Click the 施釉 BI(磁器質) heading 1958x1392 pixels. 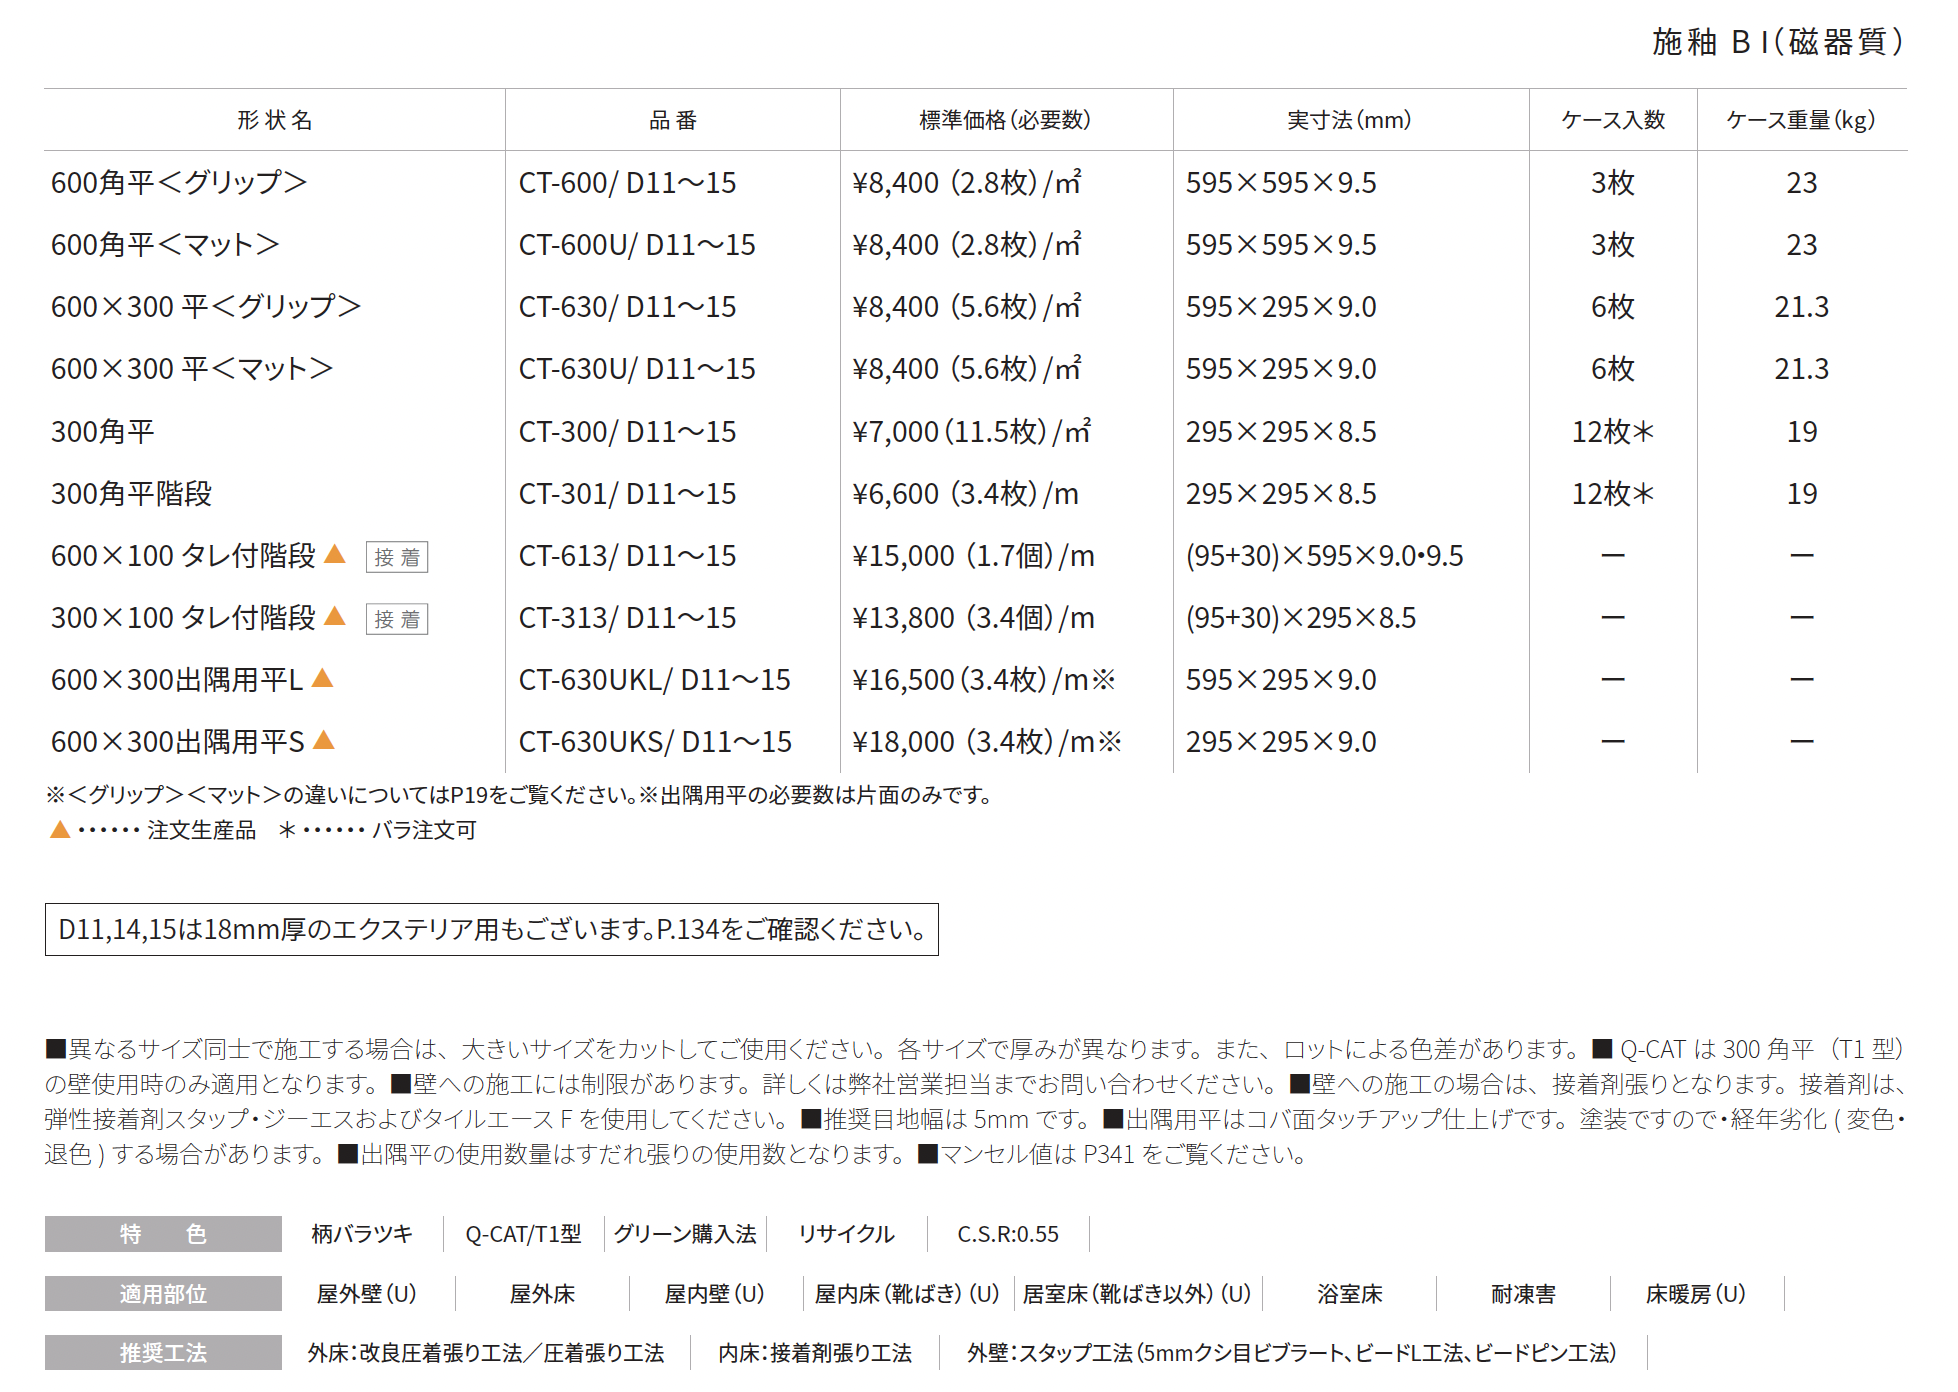click(x=1777, y=42)
